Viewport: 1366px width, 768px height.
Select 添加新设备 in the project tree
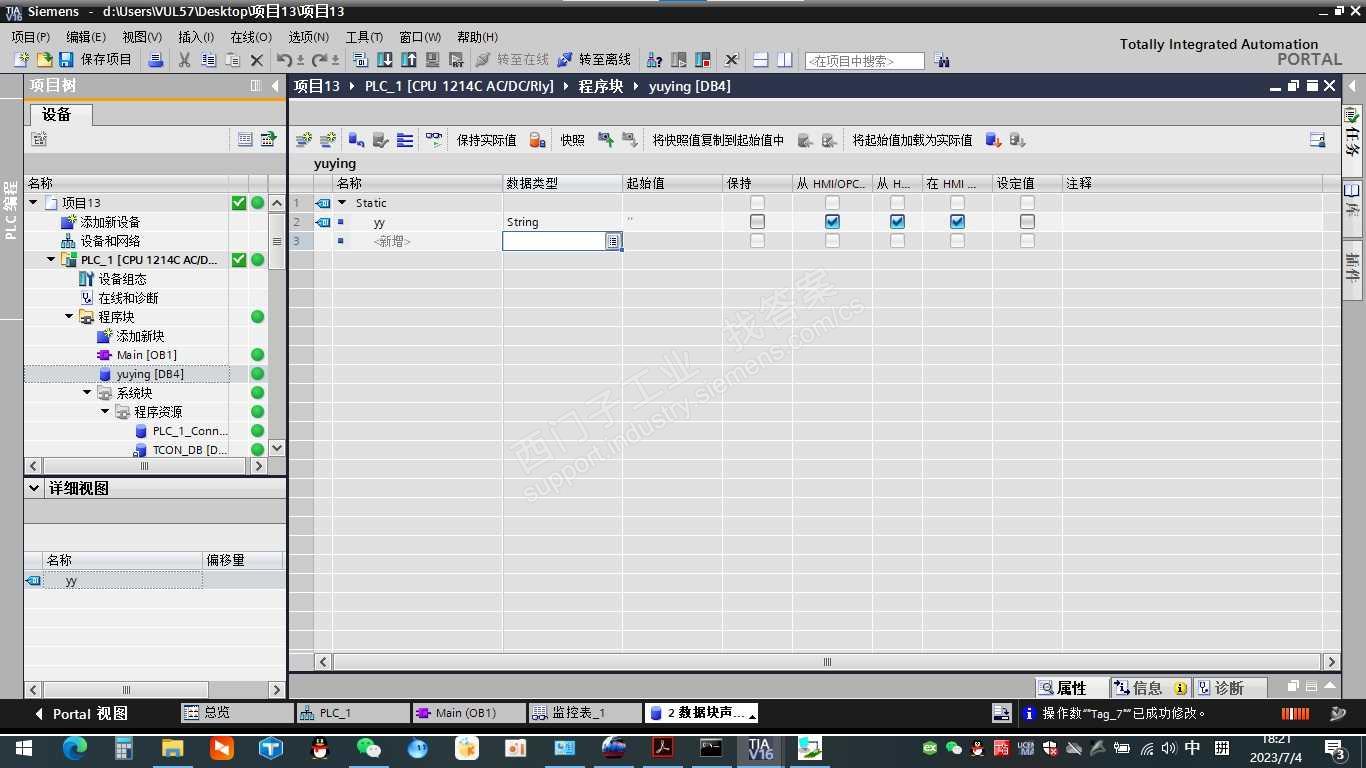click(110, 222)
